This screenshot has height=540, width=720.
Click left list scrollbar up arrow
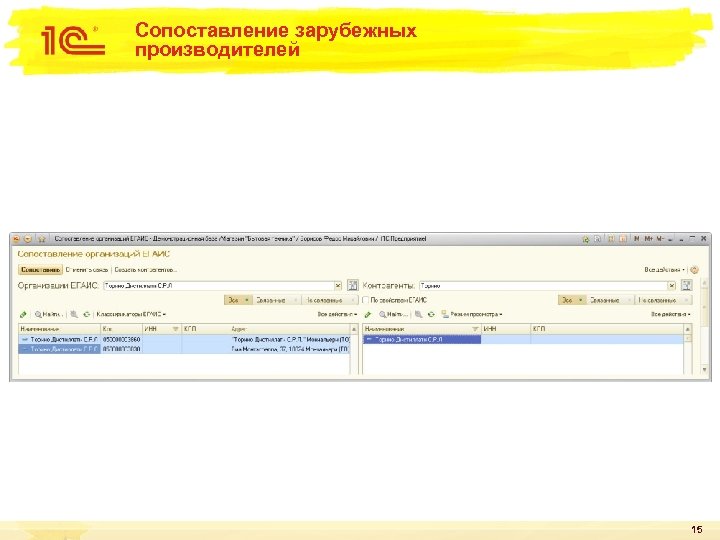(x=354, y=329)
